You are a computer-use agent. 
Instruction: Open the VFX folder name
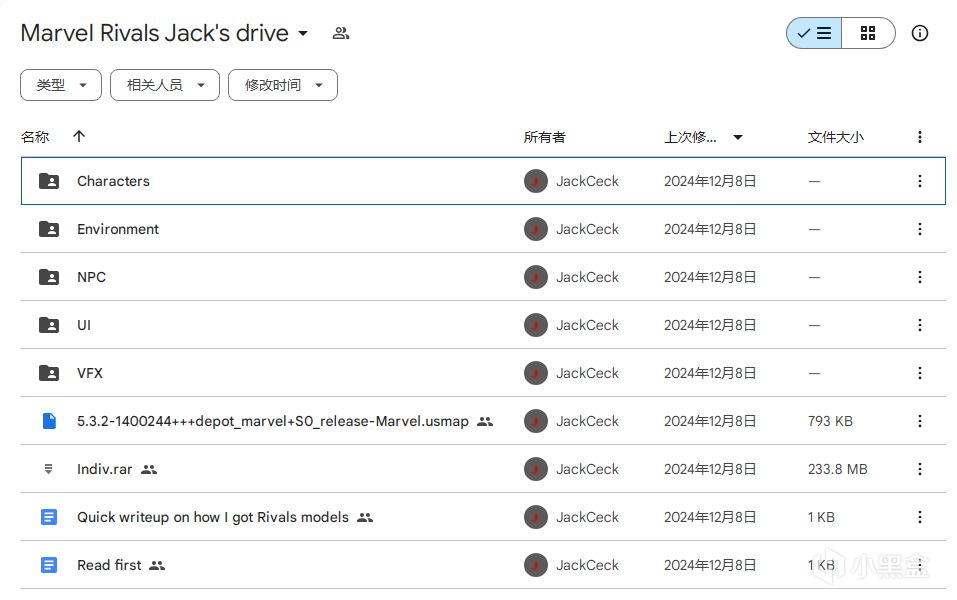90,373
